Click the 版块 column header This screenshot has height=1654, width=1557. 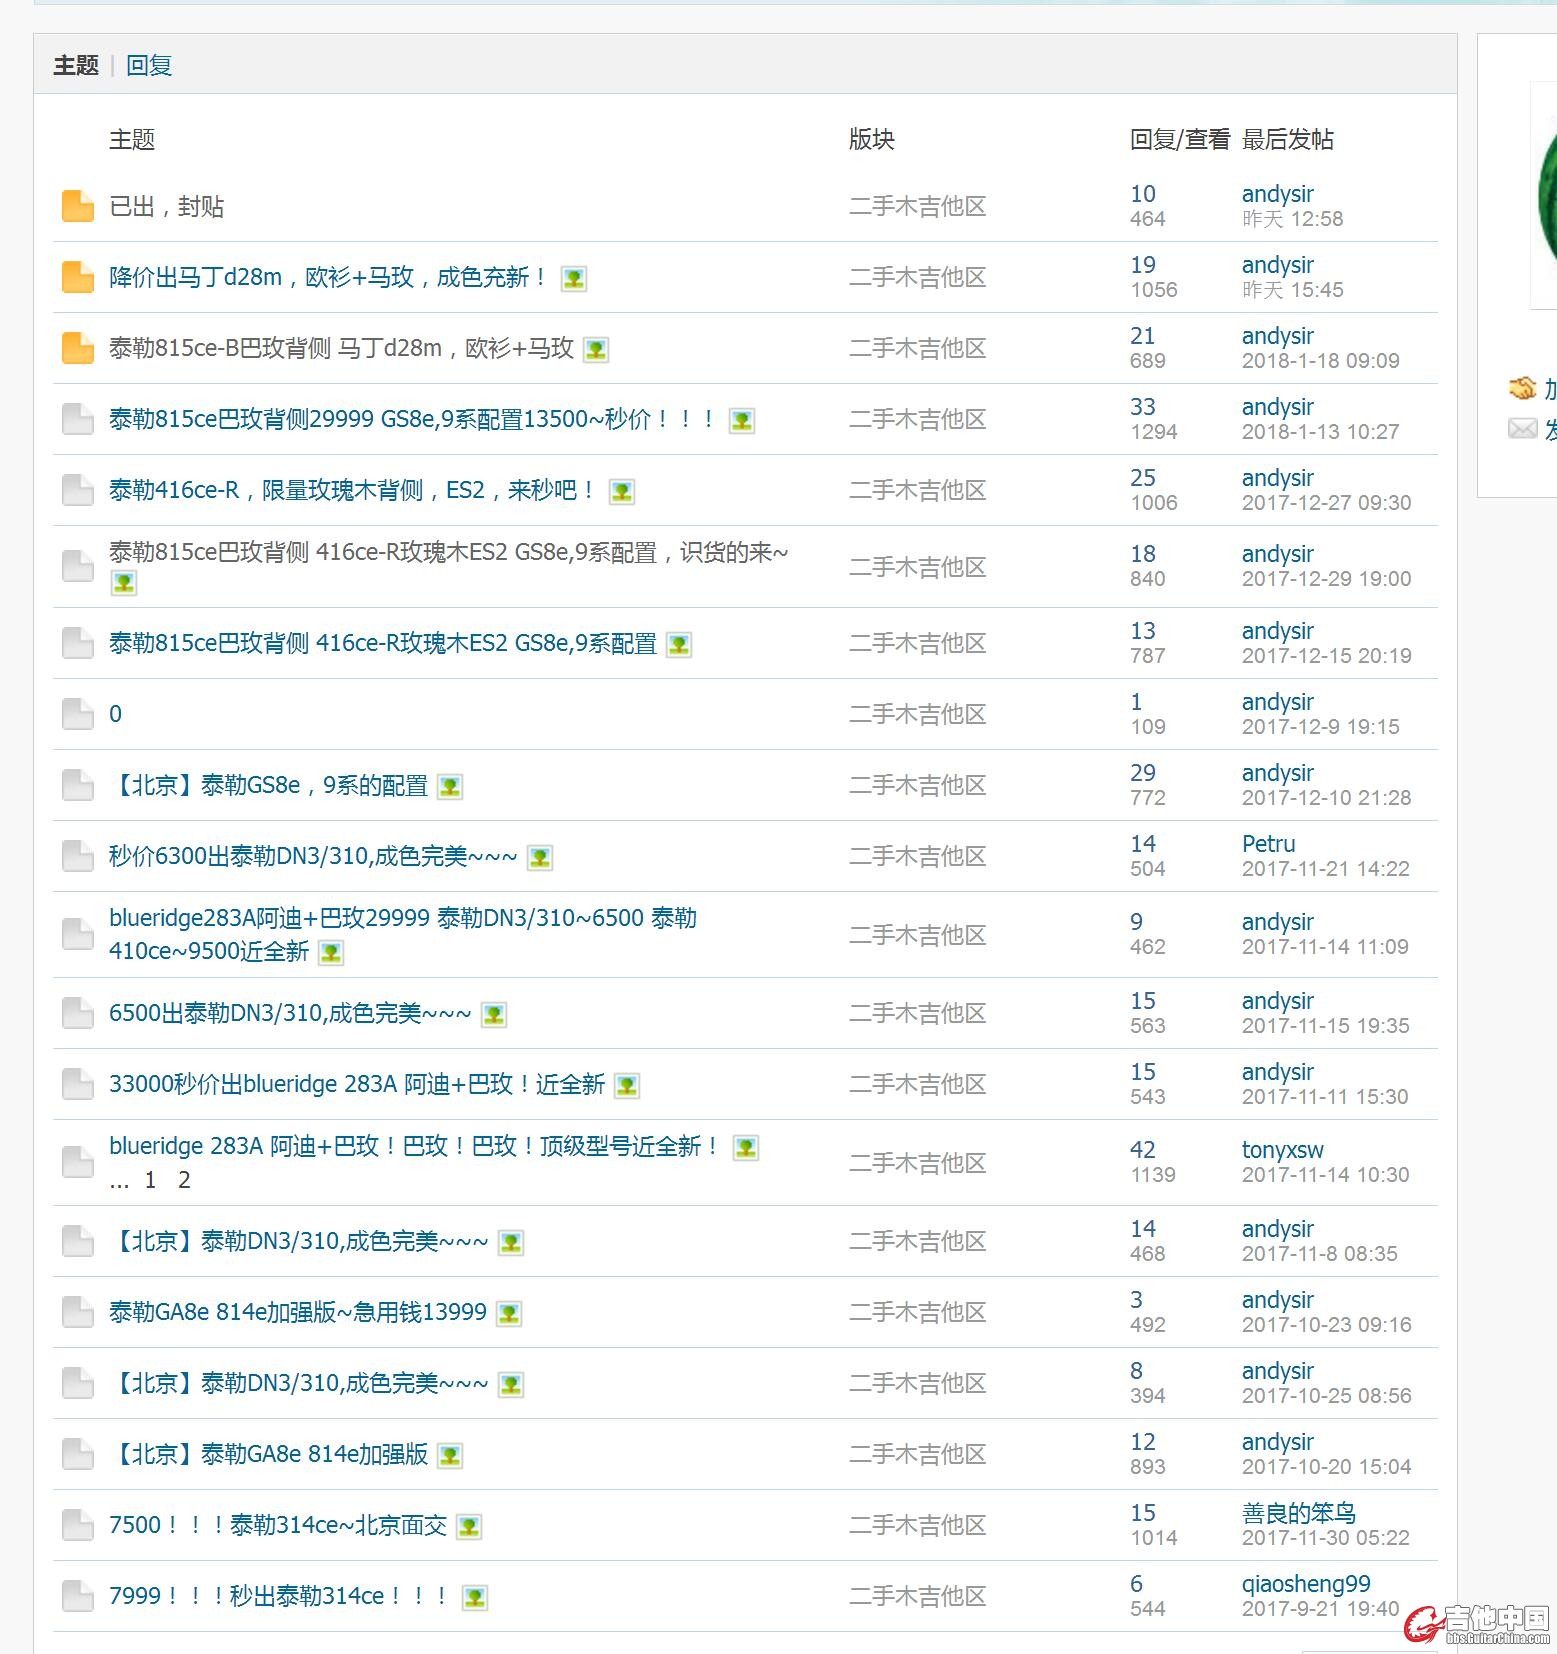[872, 140]
